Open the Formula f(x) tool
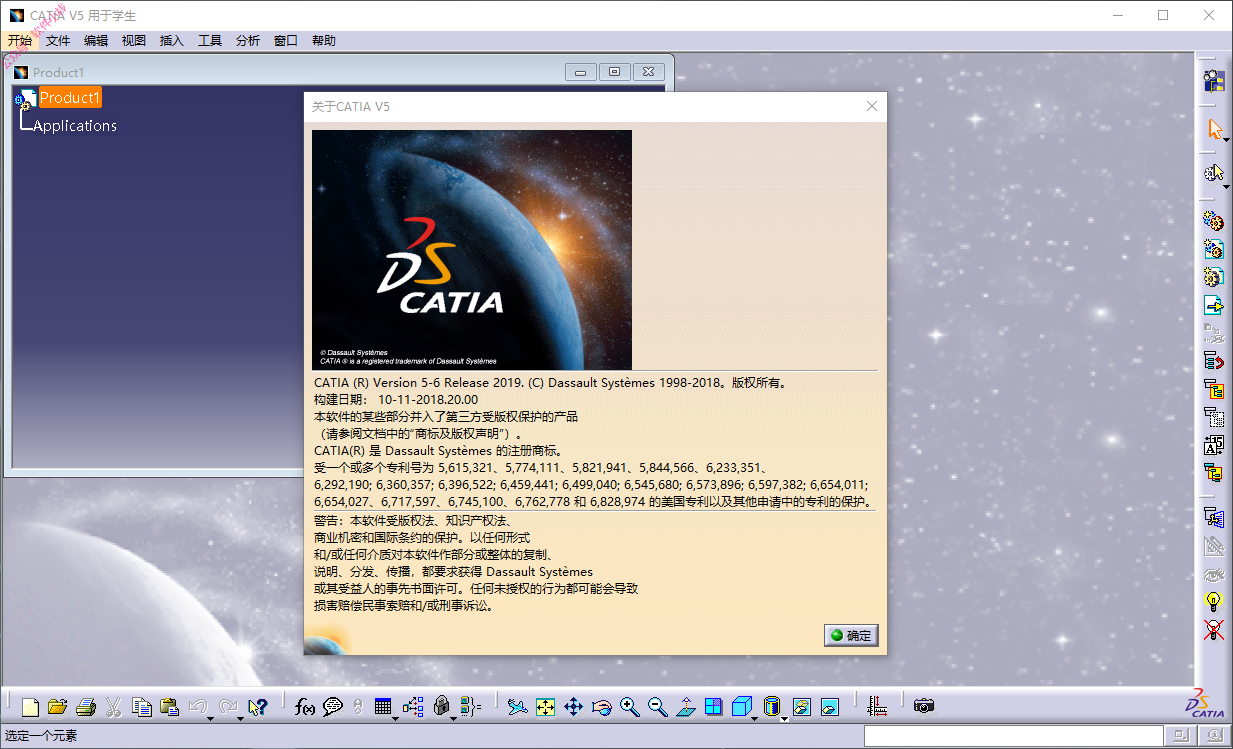The width and height of the screenshot is (1233, 749). 305,707
